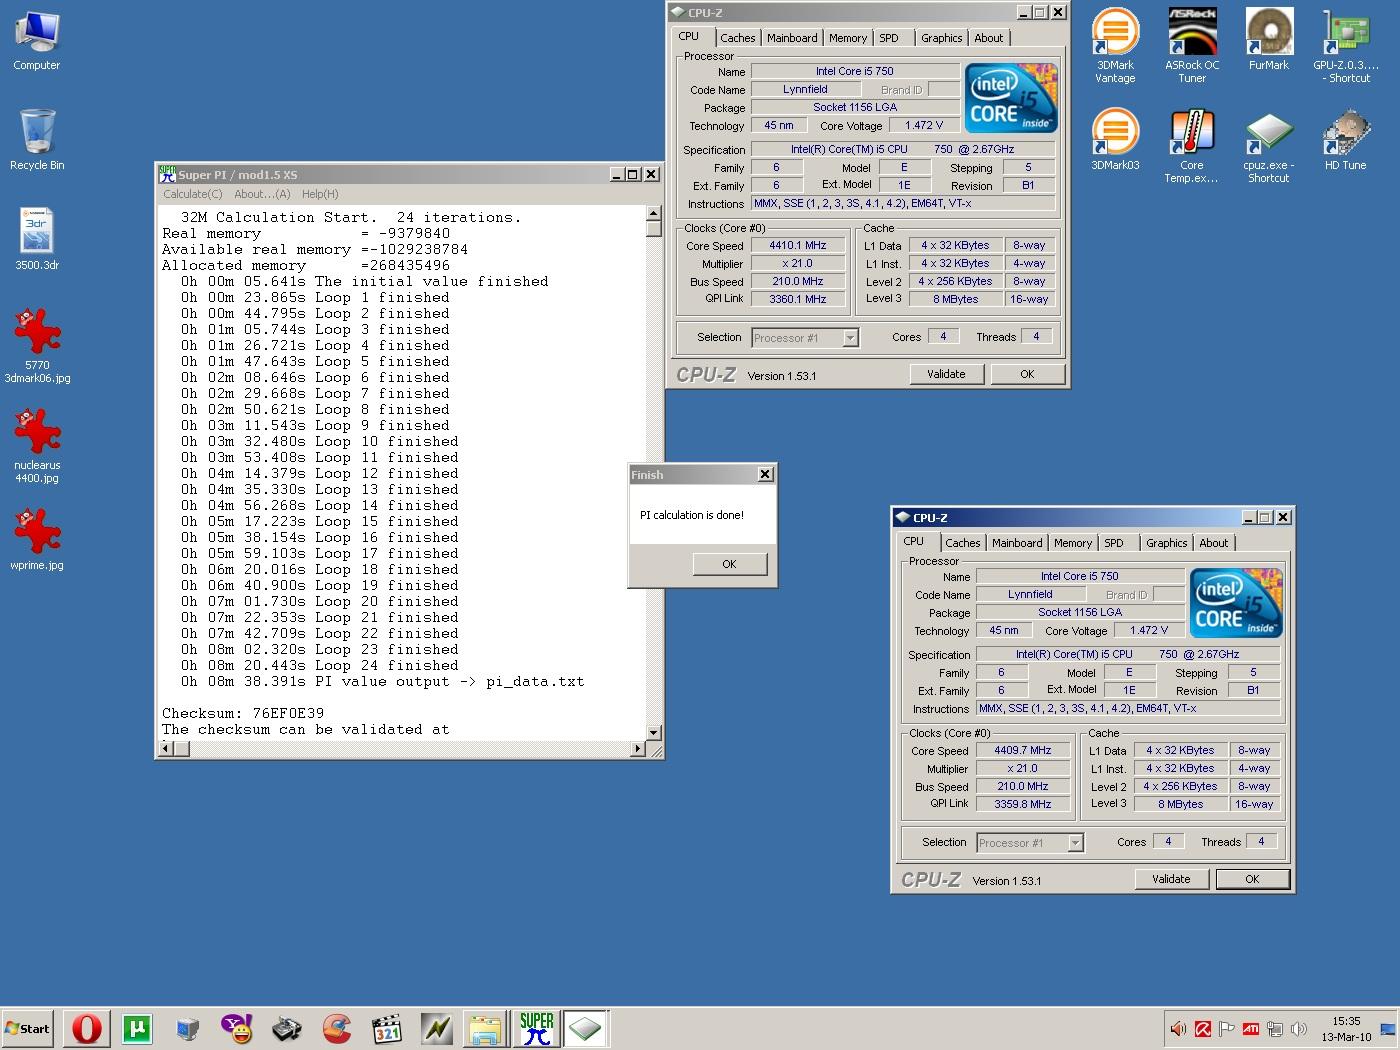The height and width of the screenshot is (1050, 1400).
Task: Open the Calculate(C) menu in Super PI
Action: click(193, 194)
